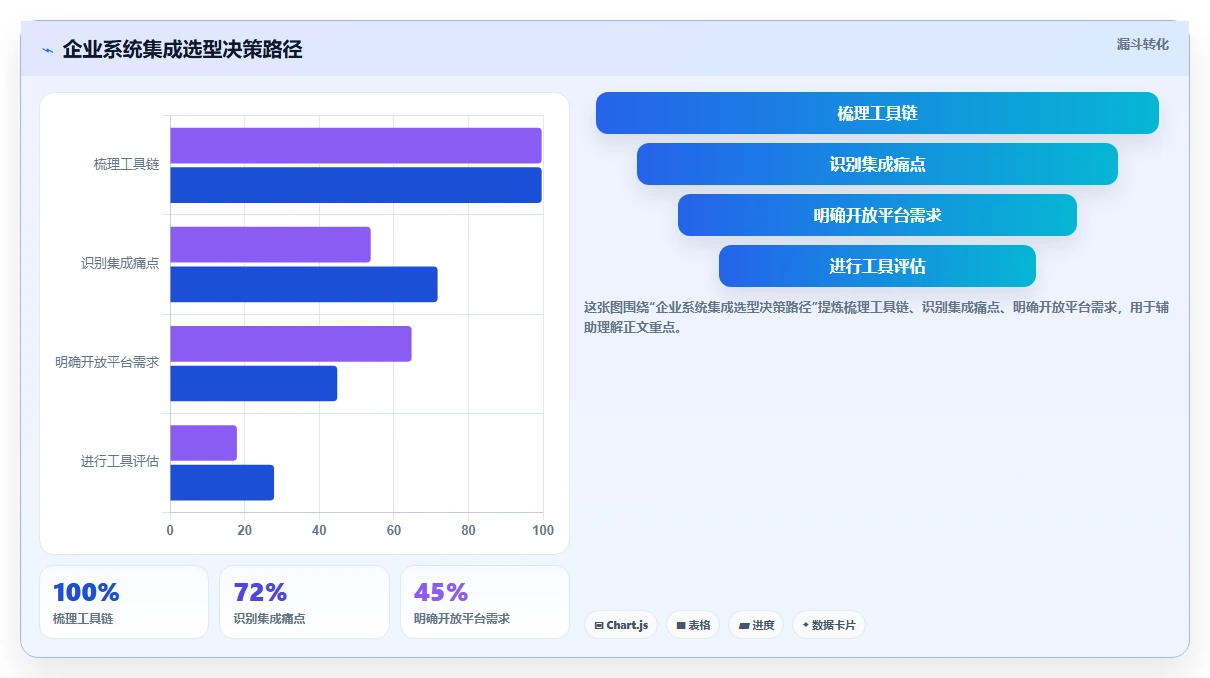This screenshot has width=1210, height=678.
Task: Click the blue bar for 明确开放平台需求
Action: (254, 383)
